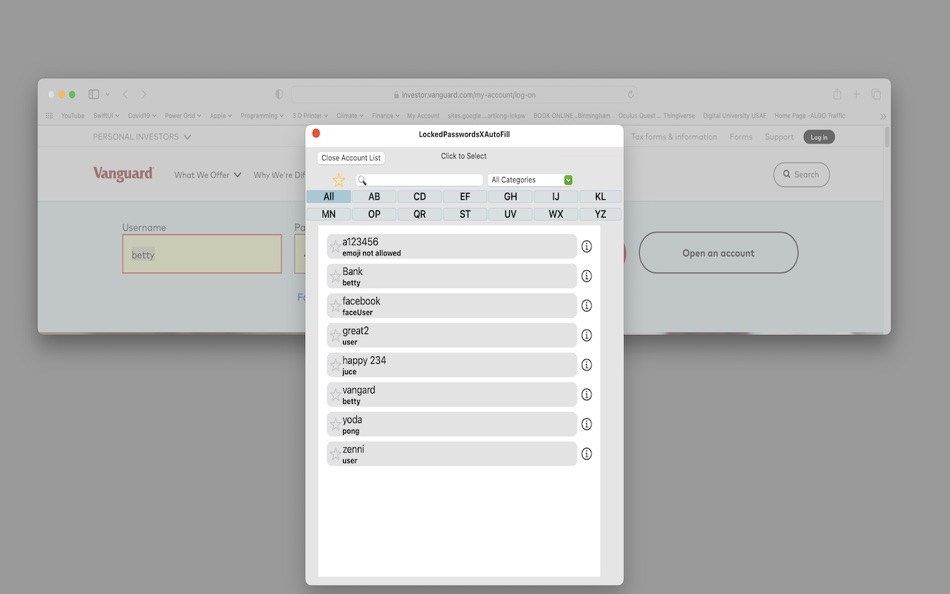
Task: Toggle the star on vangard
Action: click(x=335, y=395)
